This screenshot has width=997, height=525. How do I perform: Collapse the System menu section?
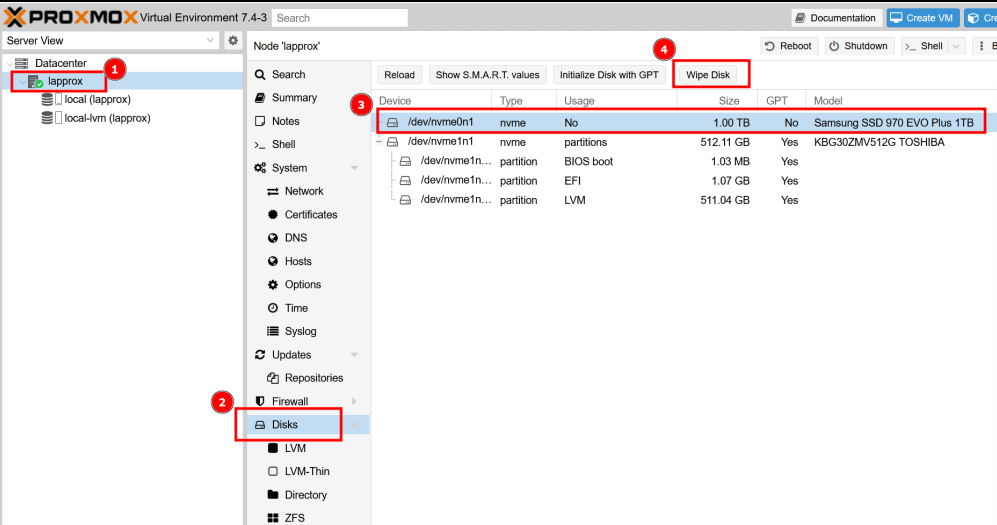click(354, 168)
